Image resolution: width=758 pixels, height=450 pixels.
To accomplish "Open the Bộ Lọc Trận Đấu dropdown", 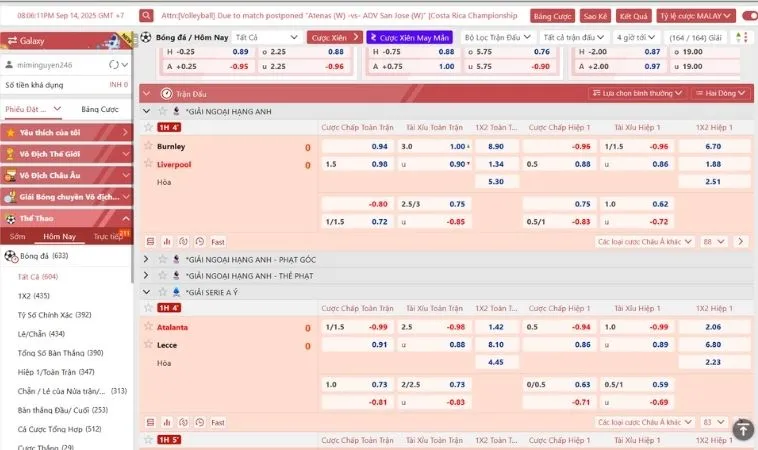I will (498, 37).
